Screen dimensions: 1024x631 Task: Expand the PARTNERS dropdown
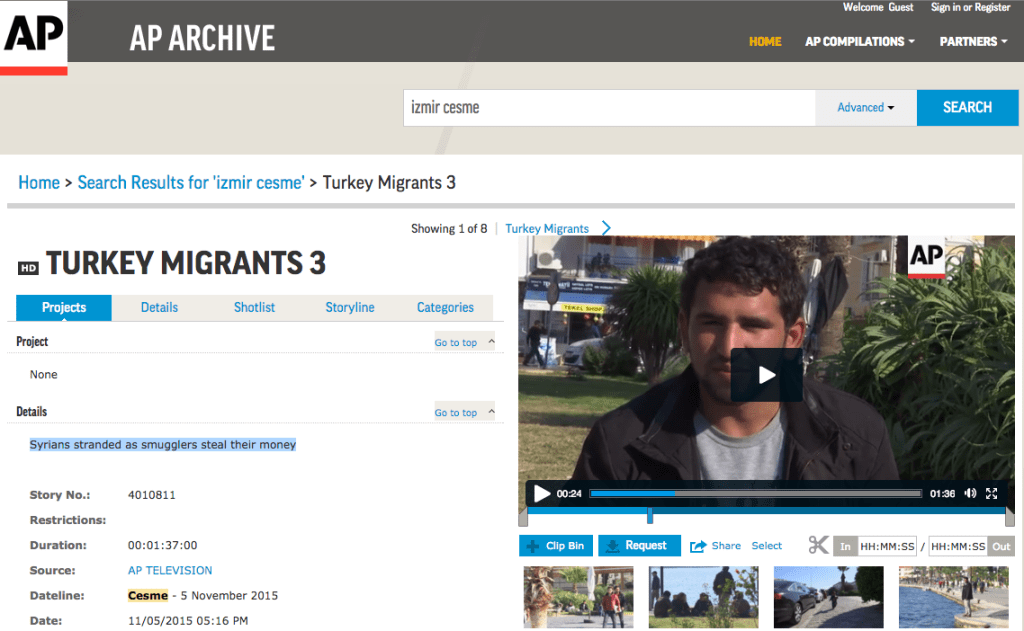[971, 41]
